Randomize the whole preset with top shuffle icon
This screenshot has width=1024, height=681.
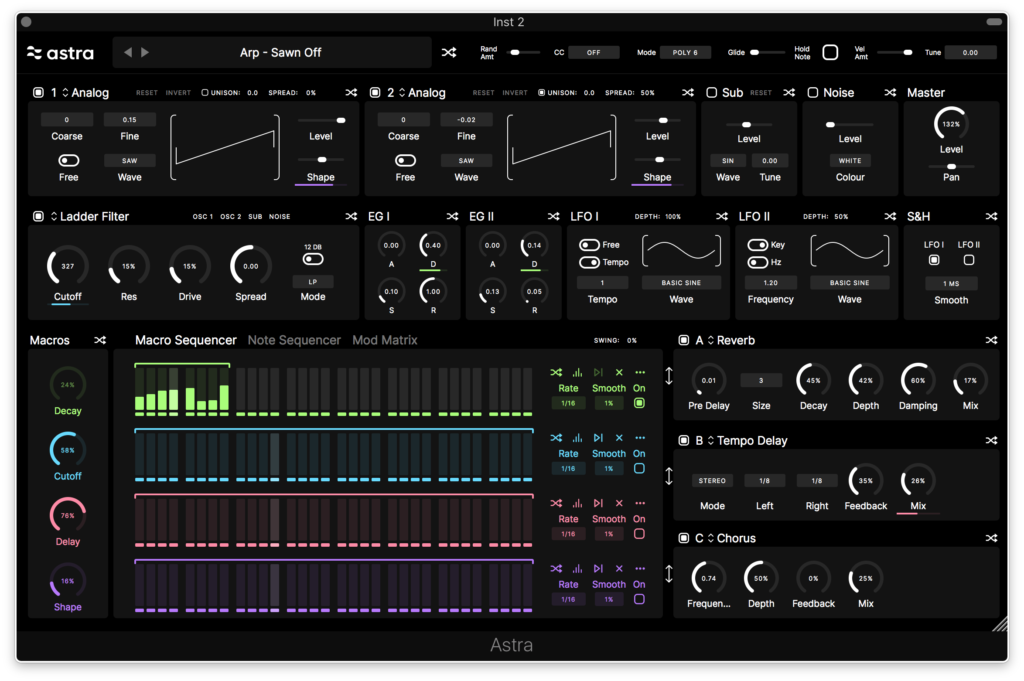(449, 52)
